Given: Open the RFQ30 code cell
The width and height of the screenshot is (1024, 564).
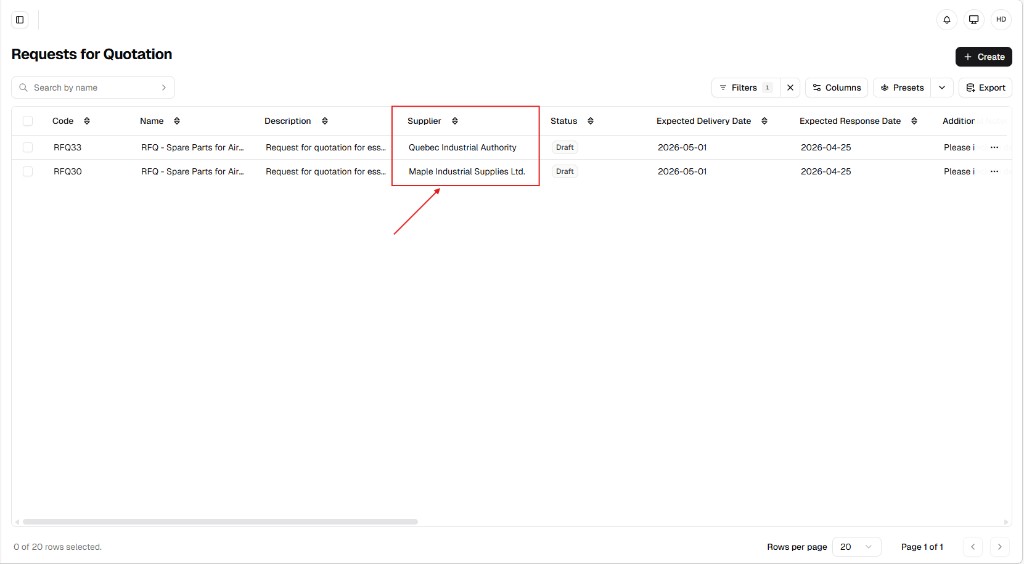Looking at the screenshot, I should [x=67, y=172].
